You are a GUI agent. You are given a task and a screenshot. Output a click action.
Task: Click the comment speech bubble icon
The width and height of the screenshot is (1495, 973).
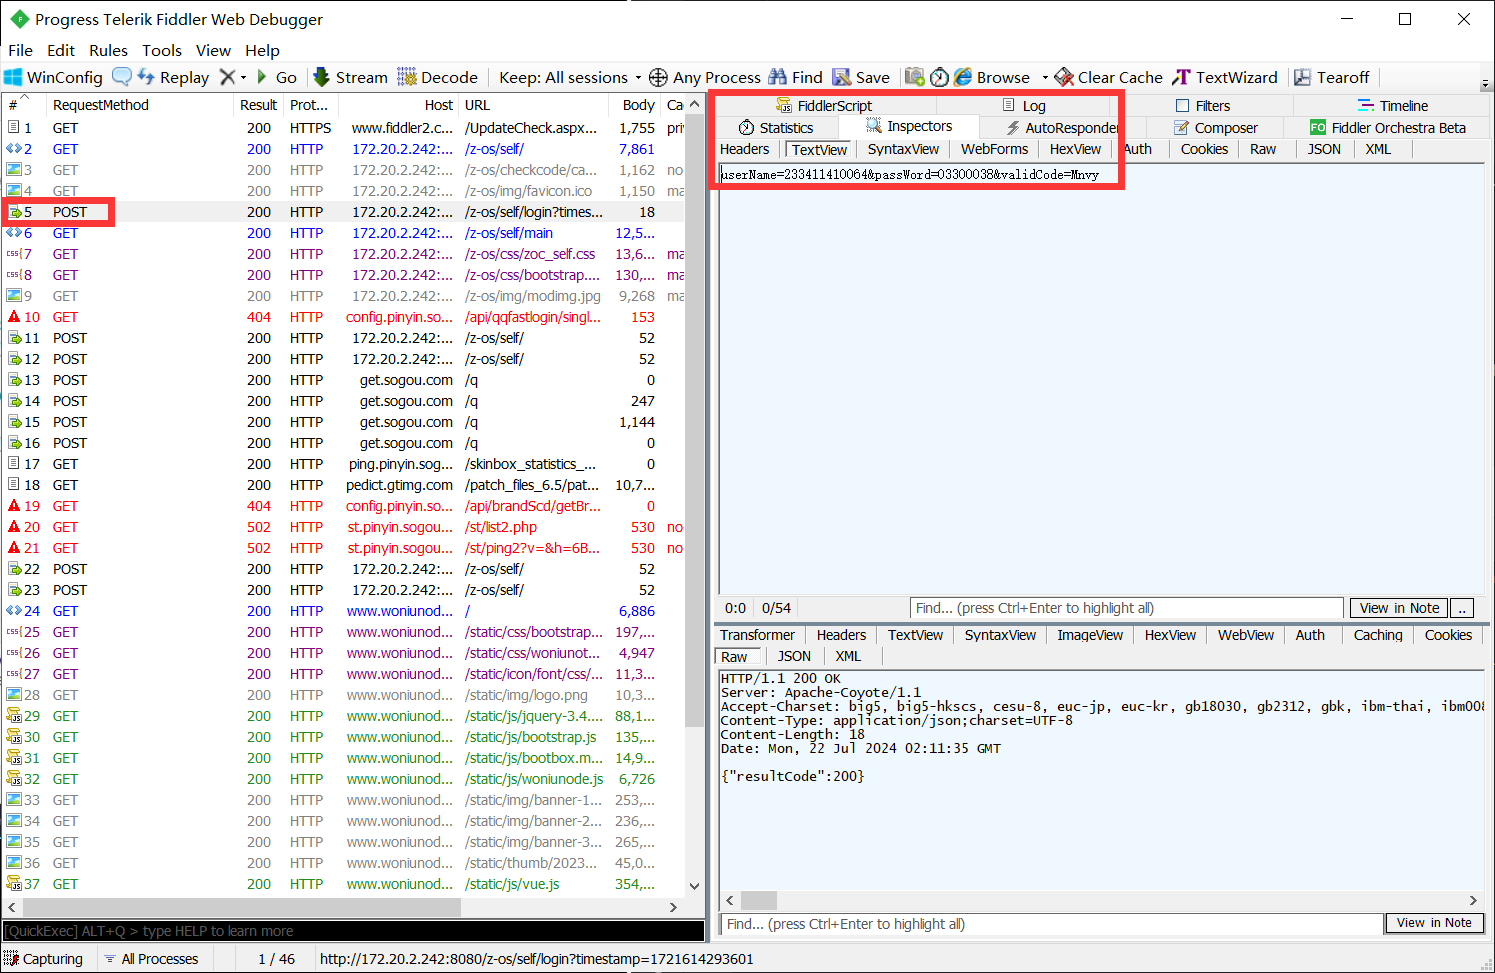[121, 77]
